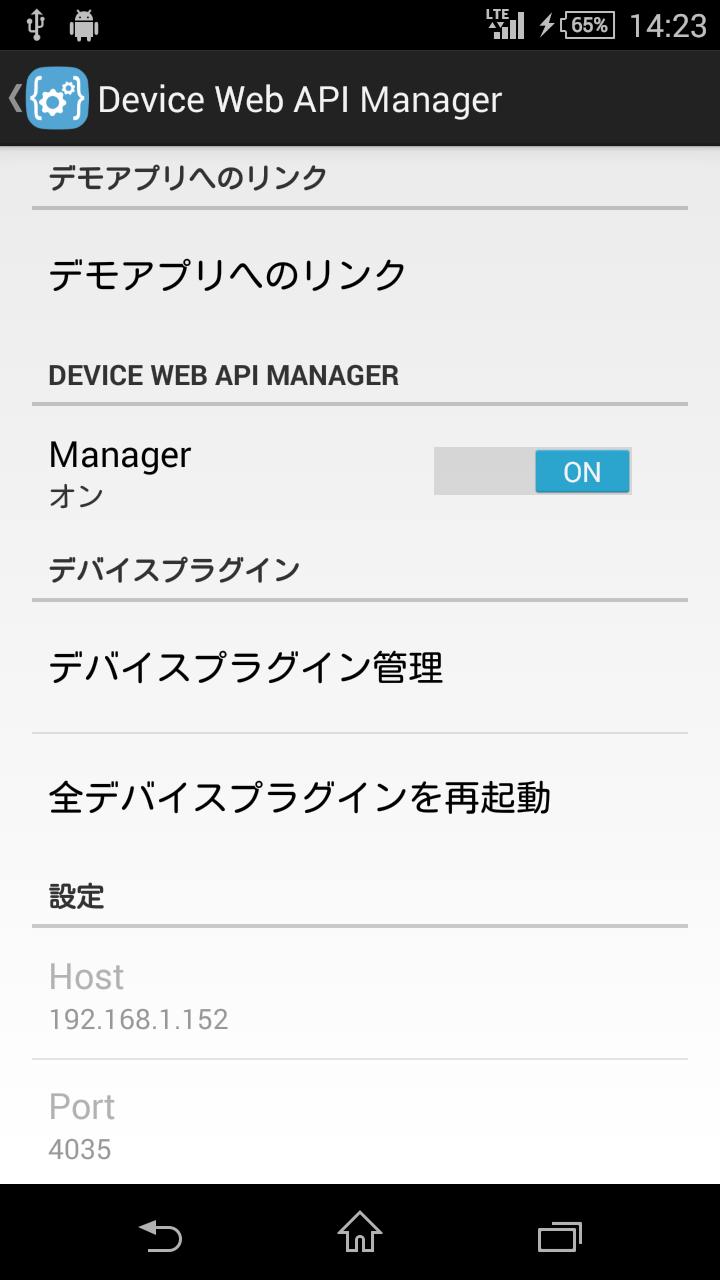The image size is (720, 1280).
Task: Tap the 設定 section header
Action: coord(77,896)
